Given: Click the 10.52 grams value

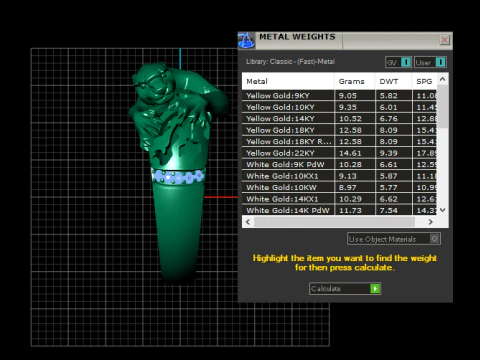Looking at the screenshot, I should click(350, 119).
